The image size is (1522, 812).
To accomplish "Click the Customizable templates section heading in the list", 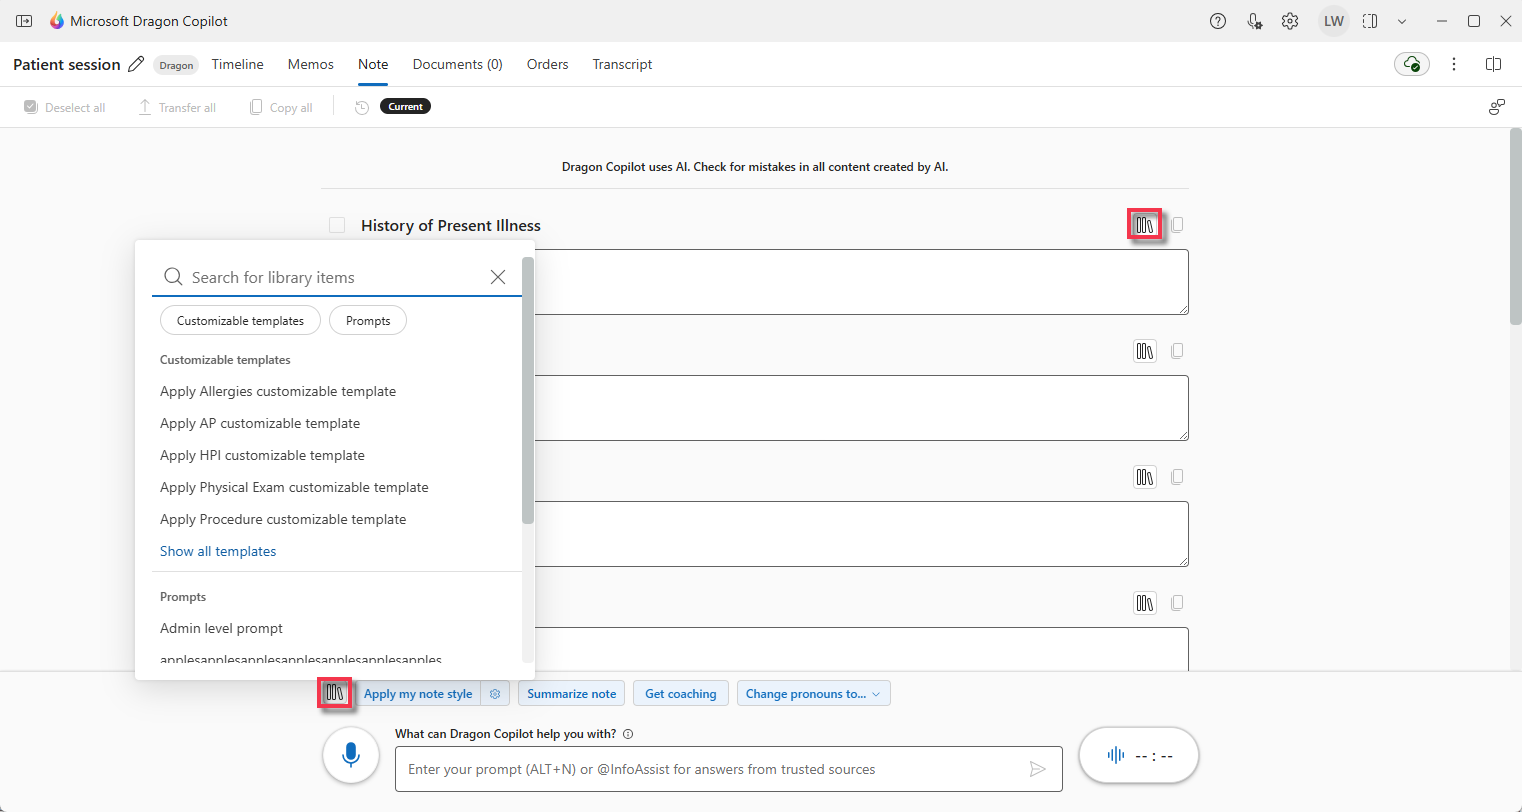I will click(225, 360).
